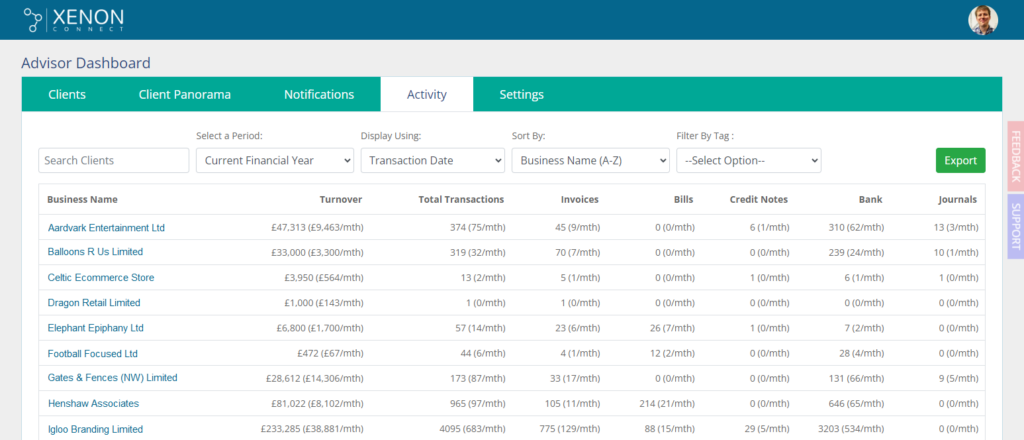The height and width of the screenshot is (440, 1024).
Task: Switch to the Clients tab
Action: 67,95
